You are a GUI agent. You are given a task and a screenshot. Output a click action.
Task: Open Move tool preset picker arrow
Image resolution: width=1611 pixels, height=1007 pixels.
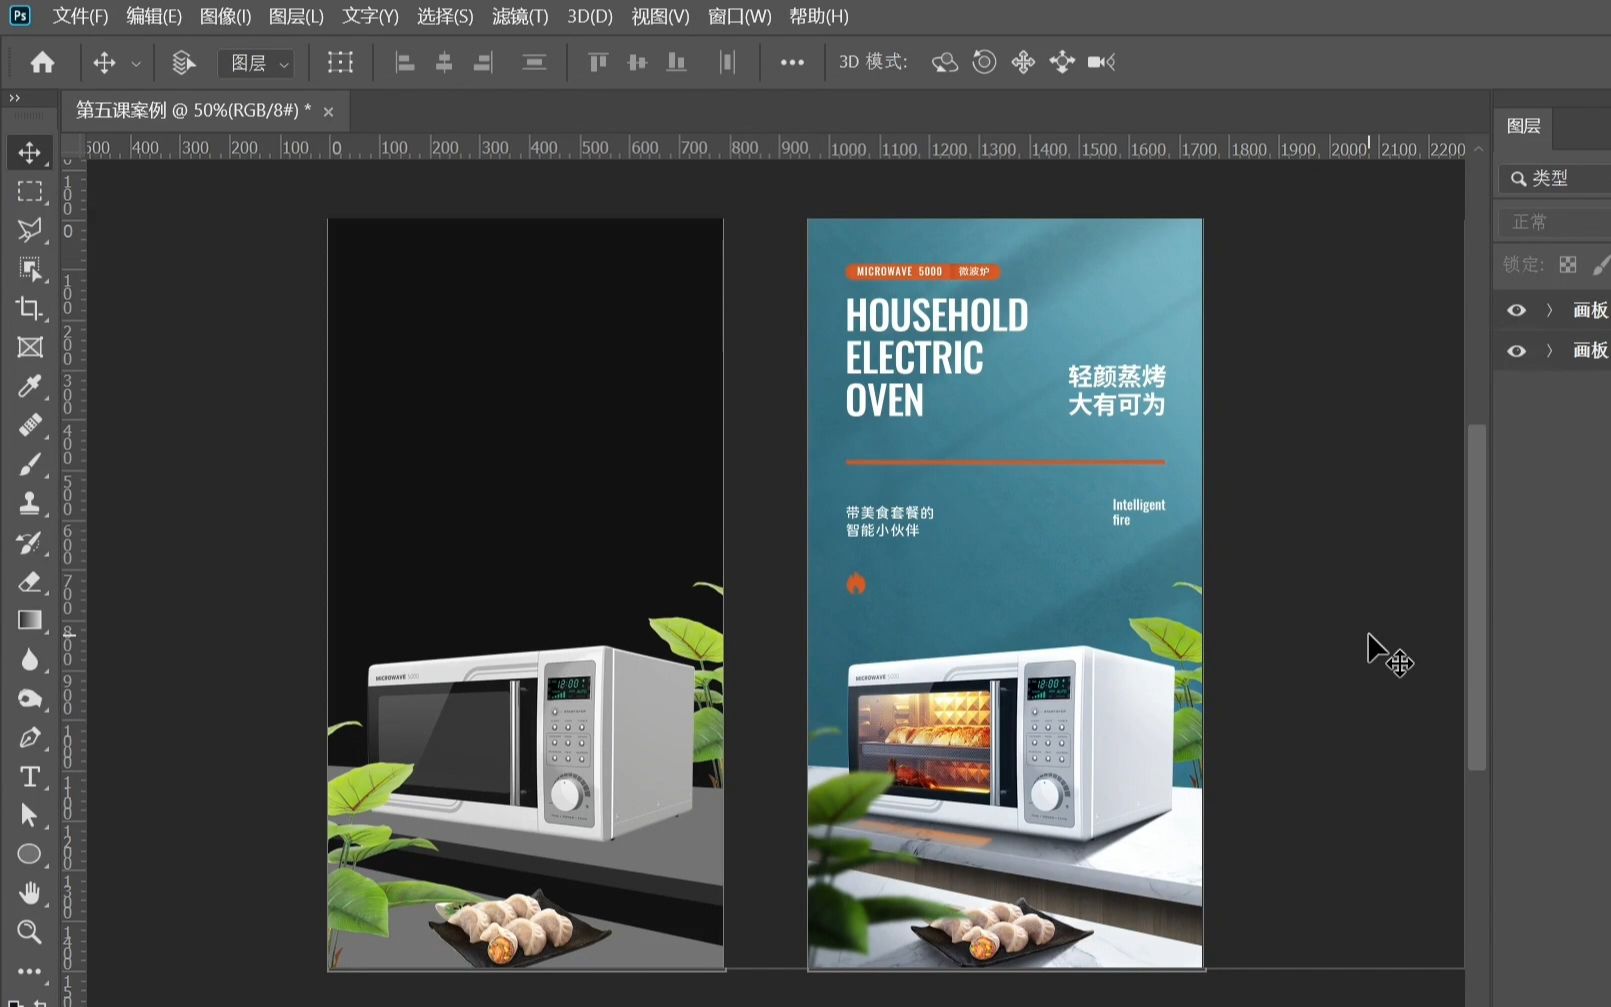click(x=136, y=63)
